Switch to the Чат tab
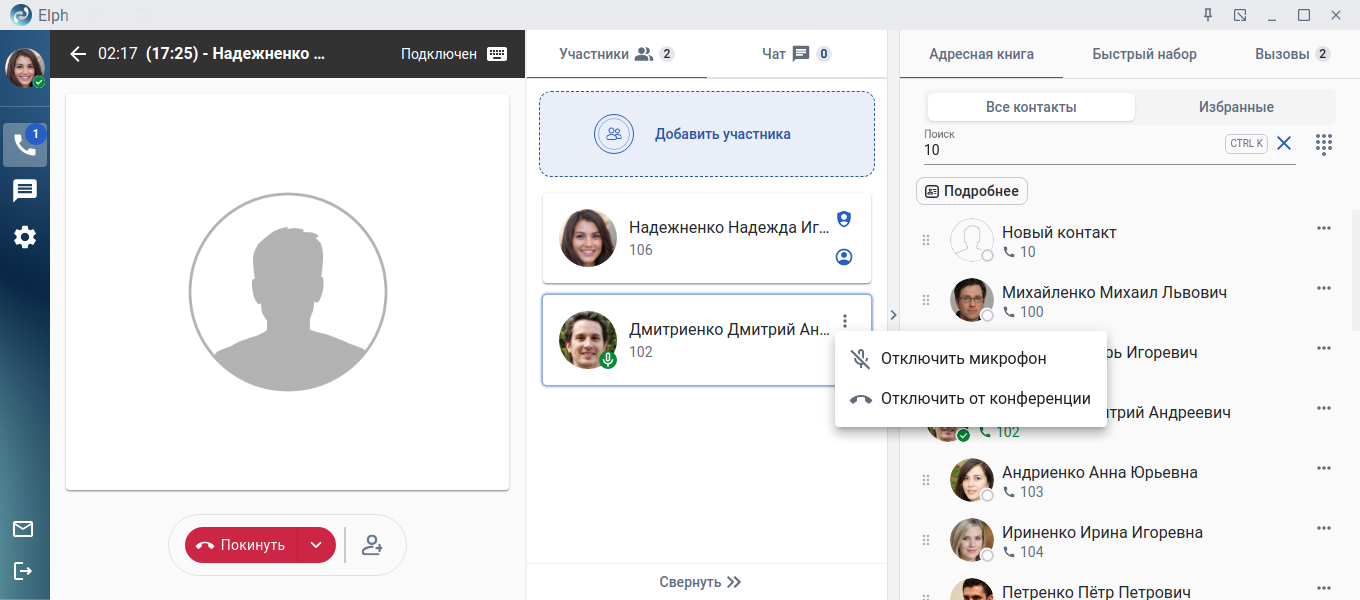The width and height of the screenshot is (1360, 600). click(x=796, y=54)
